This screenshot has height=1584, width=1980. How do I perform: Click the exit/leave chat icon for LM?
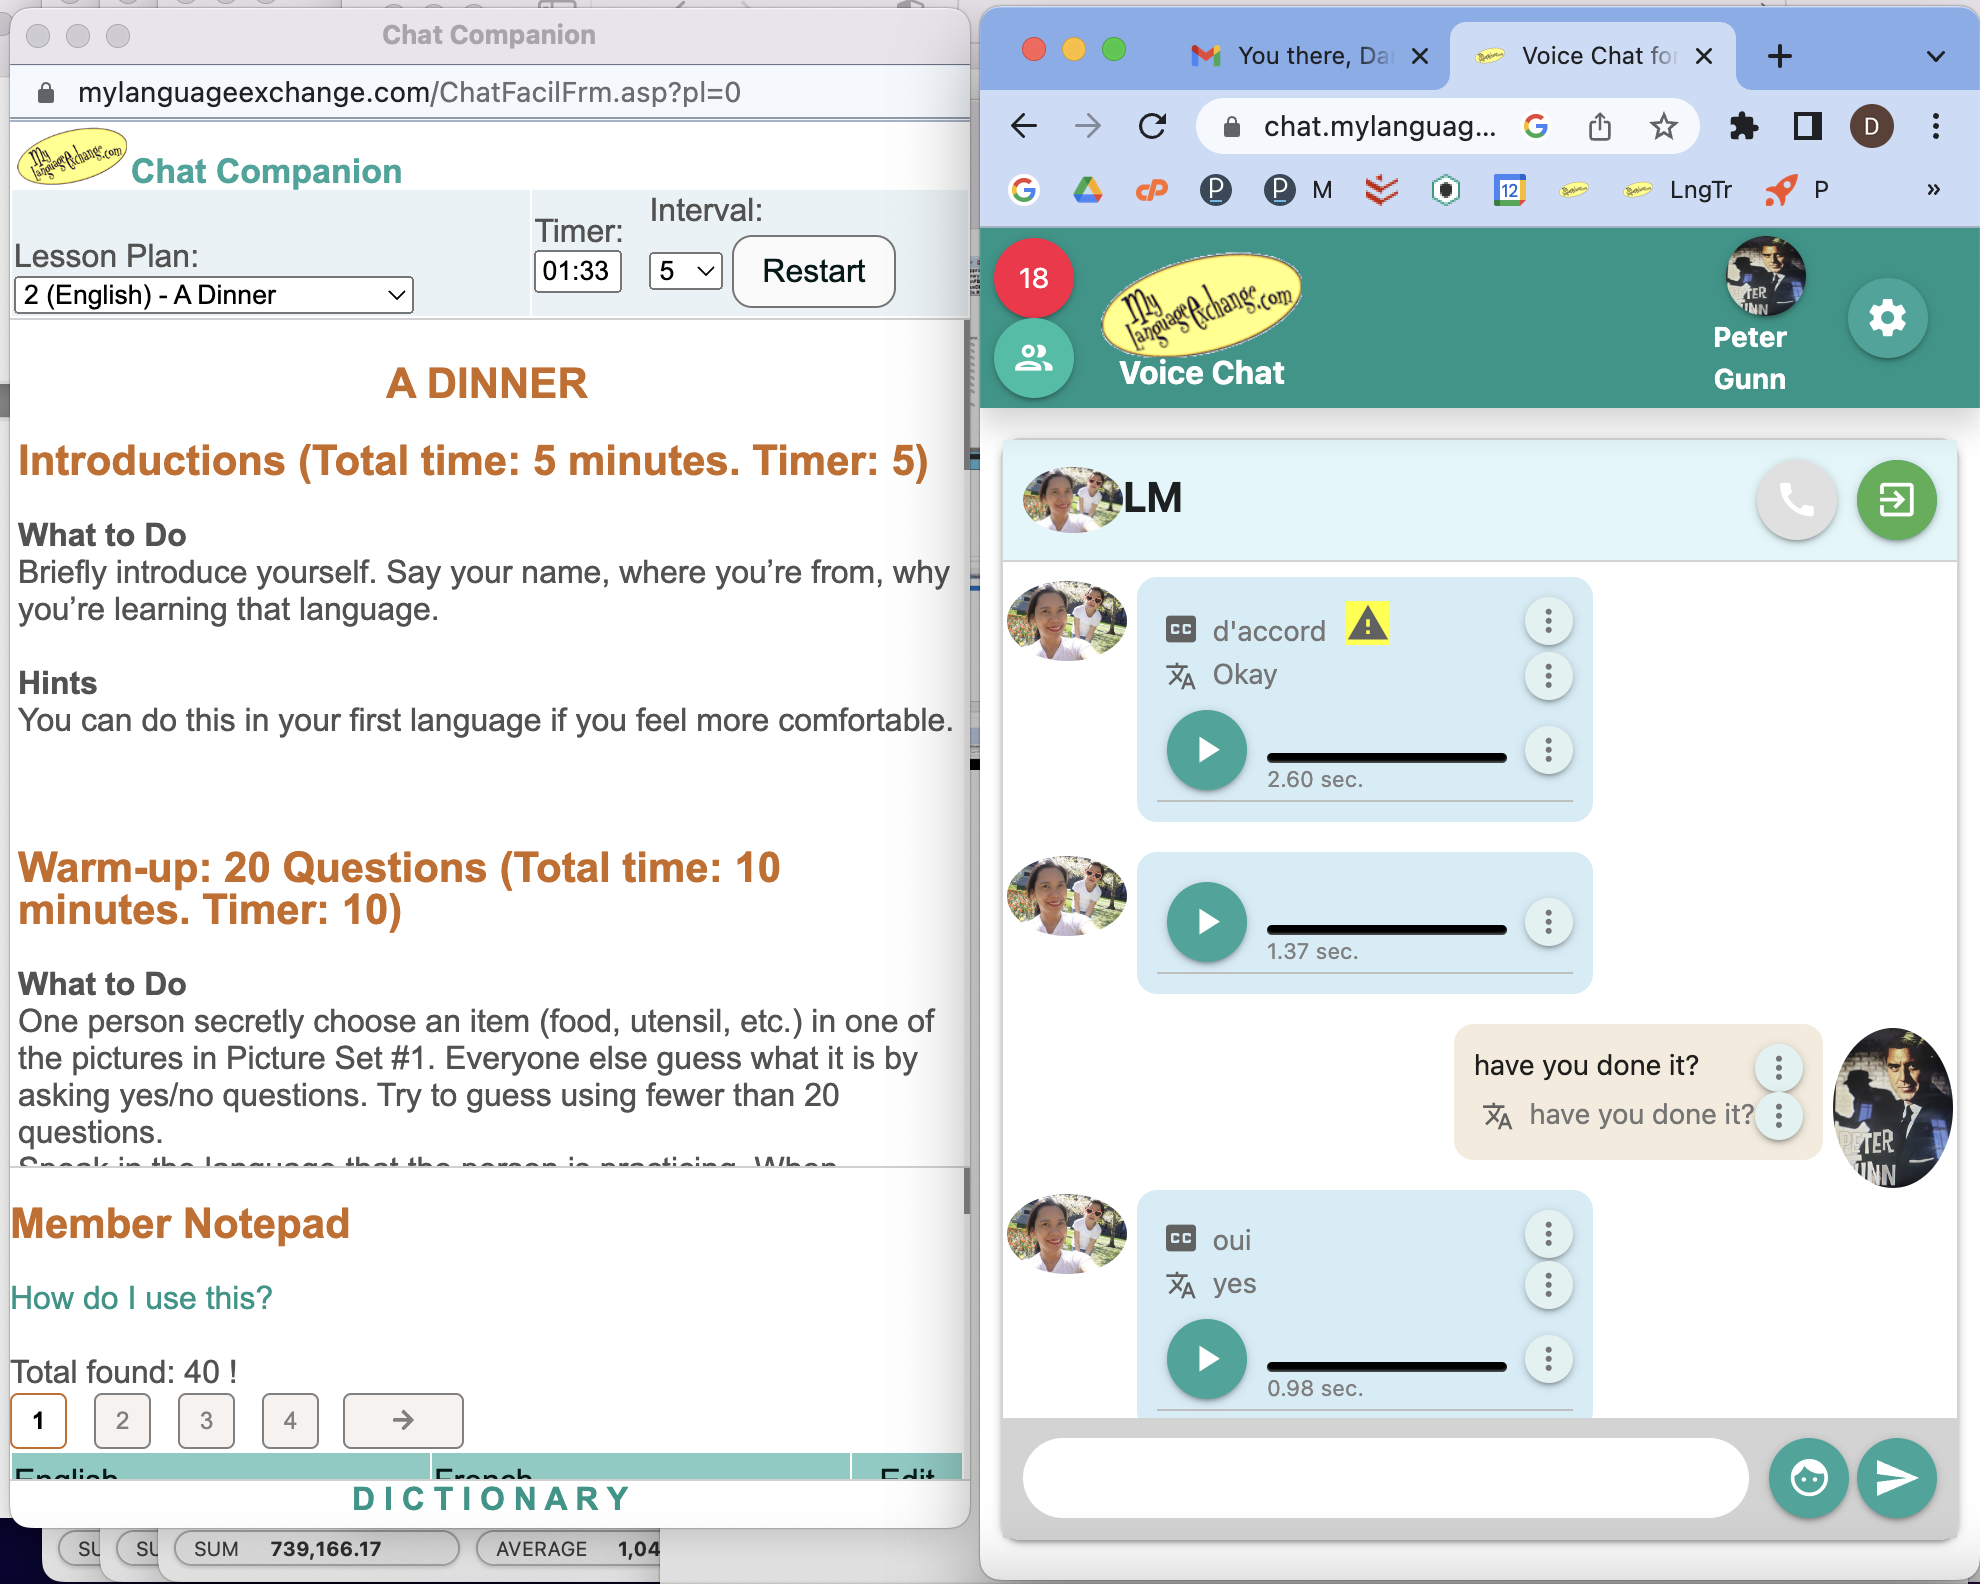point(1894,496)
